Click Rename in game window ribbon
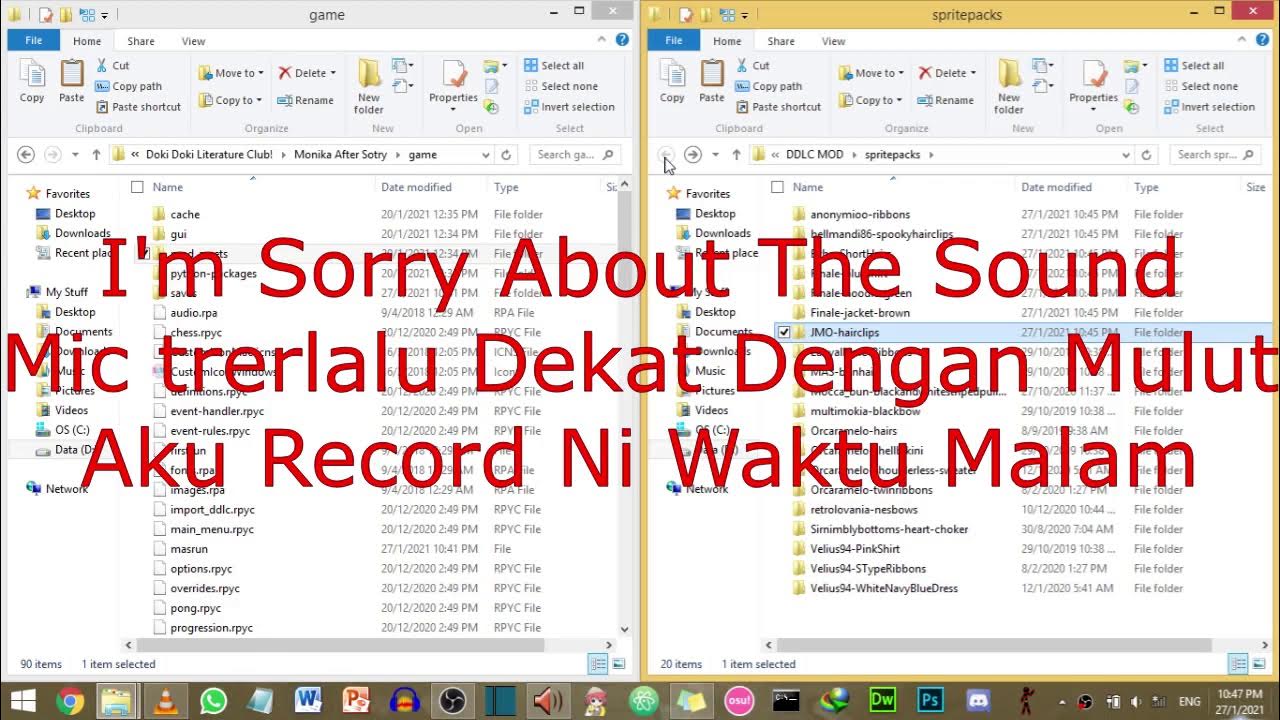The width and height of the screenshot is (1280, 720). [x=305, y=100]
